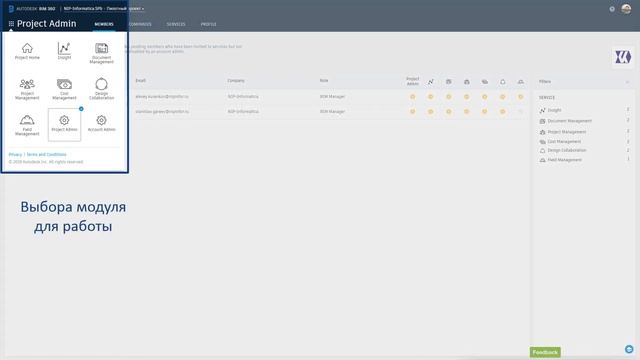Collapse the Filters panel chevron
This screenshot has width=640, height=360.
(x=627, y=82)
